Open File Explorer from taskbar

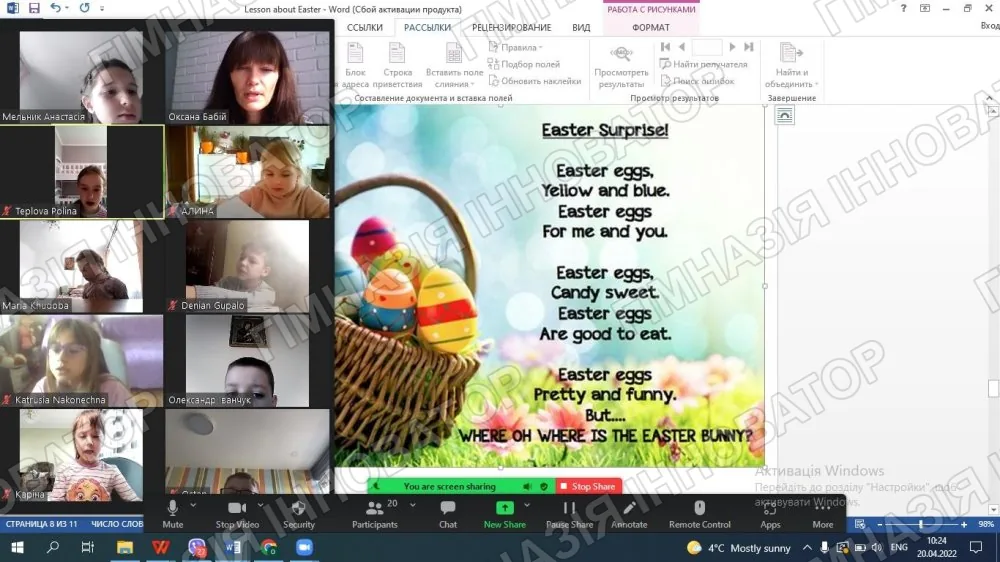tap(124, 547)
